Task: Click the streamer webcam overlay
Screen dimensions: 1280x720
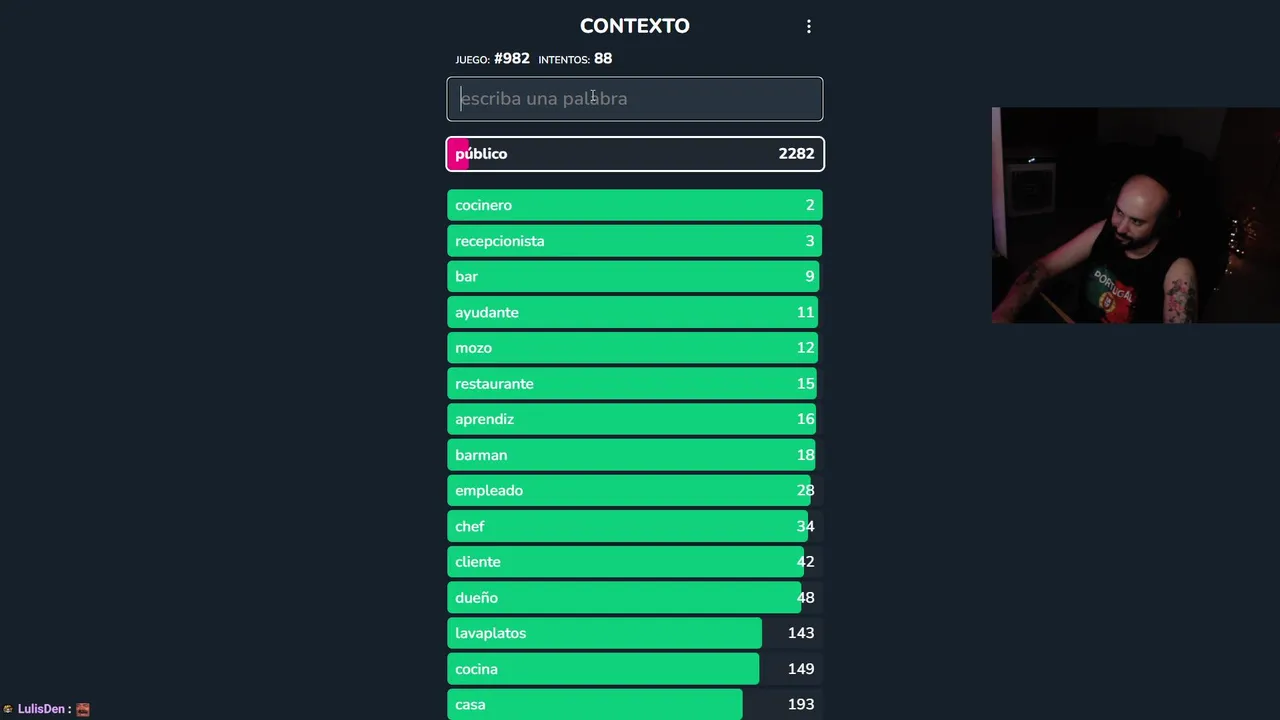Action: [x=1135, y=215]
